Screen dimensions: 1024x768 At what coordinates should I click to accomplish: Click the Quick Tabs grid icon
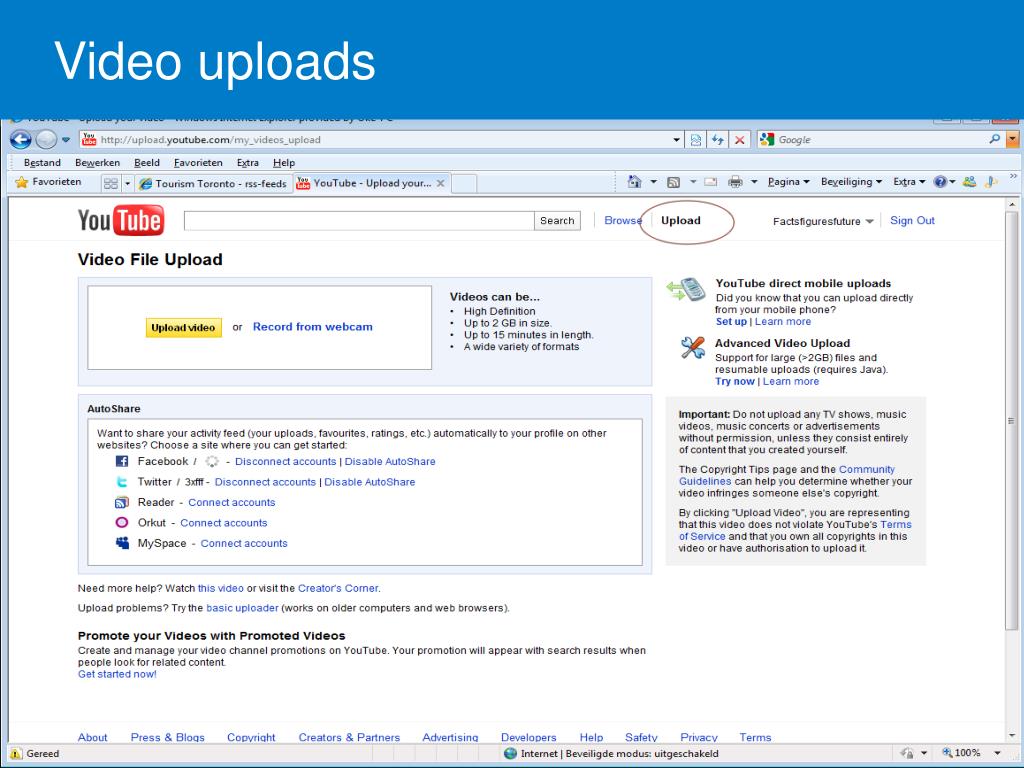click(x=111, y=183)
